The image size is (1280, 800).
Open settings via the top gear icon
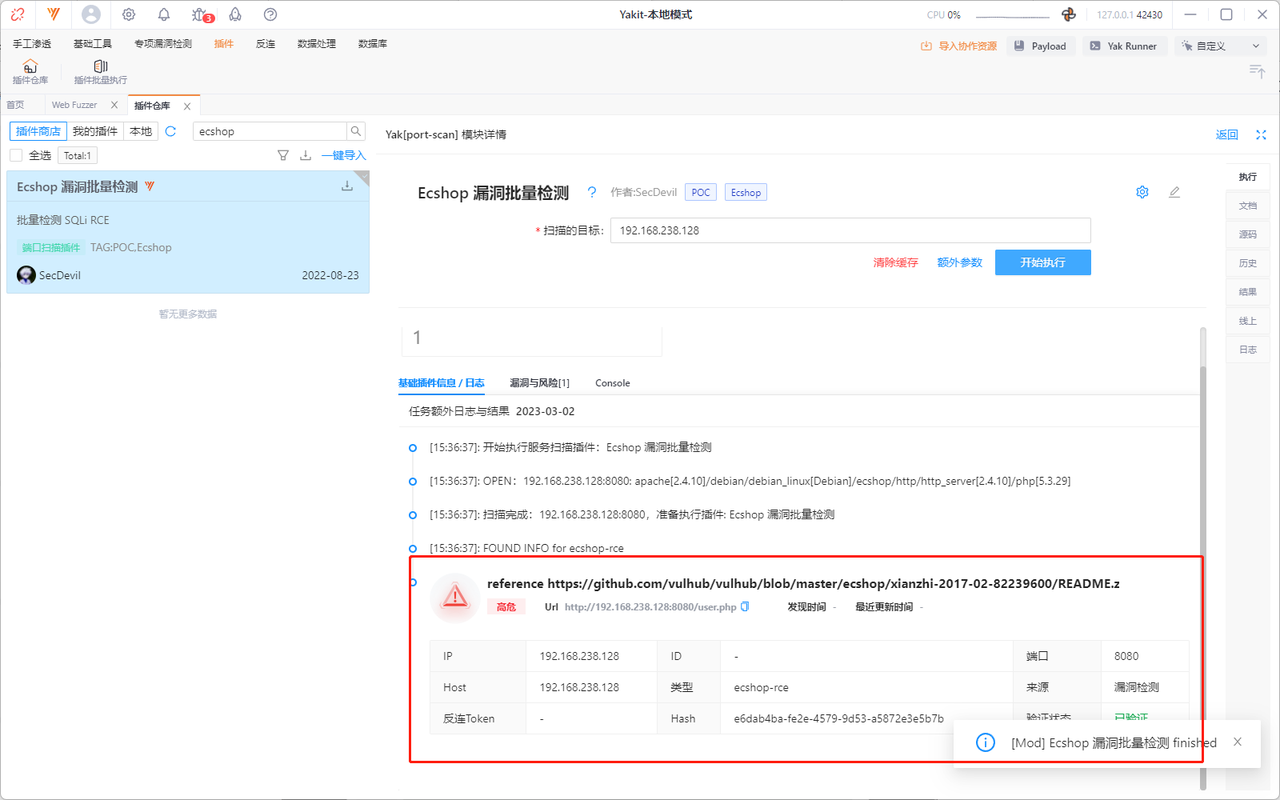tap(129, 15)
